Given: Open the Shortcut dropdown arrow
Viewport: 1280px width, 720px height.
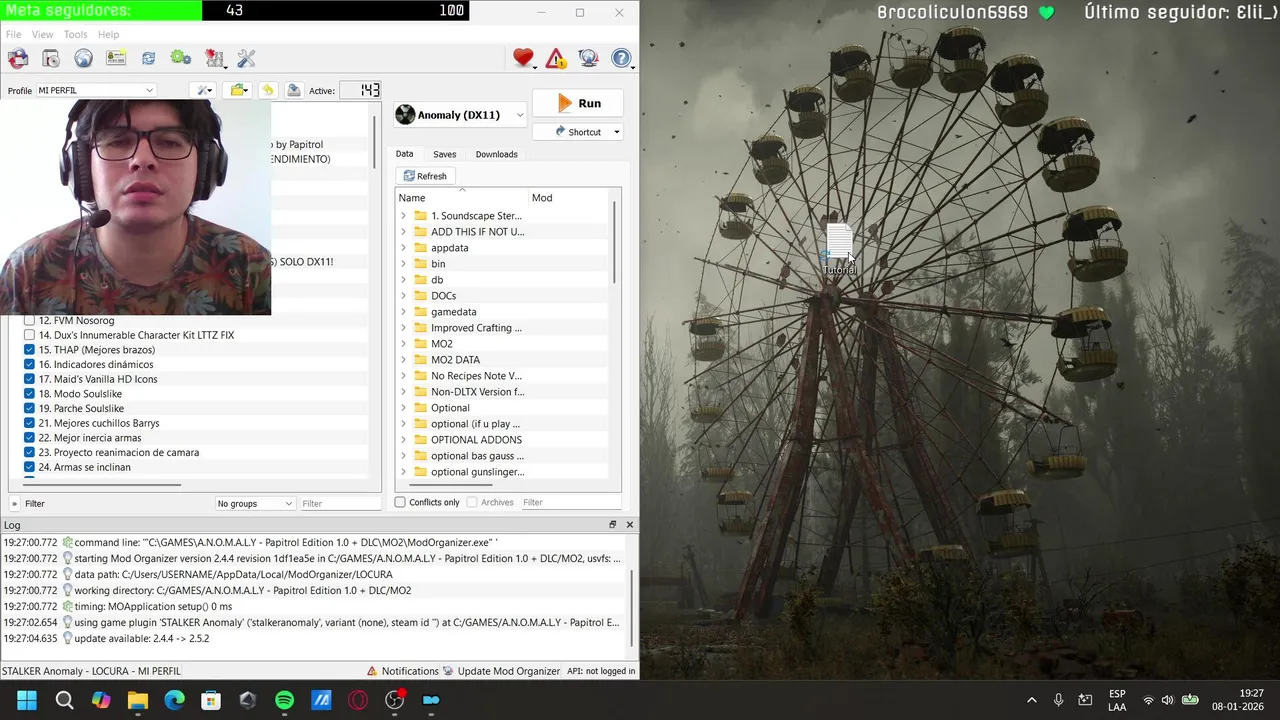Looking at the screenshot, I should coord(616,132).
